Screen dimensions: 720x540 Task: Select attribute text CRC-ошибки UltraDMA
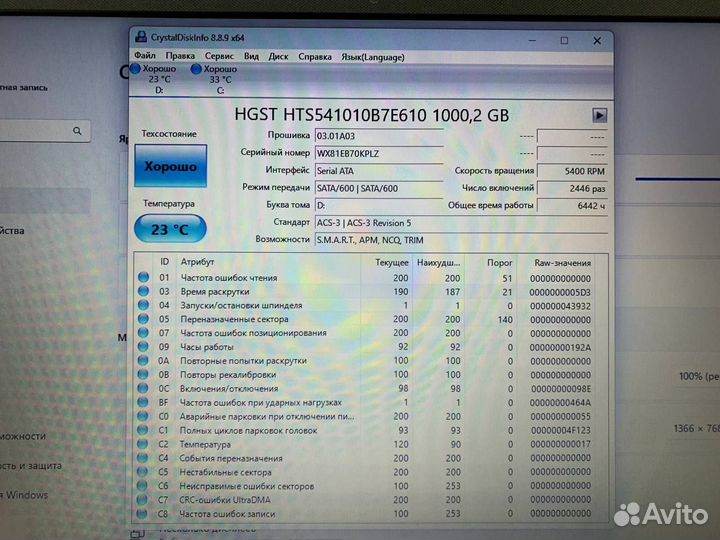(225, 500)
